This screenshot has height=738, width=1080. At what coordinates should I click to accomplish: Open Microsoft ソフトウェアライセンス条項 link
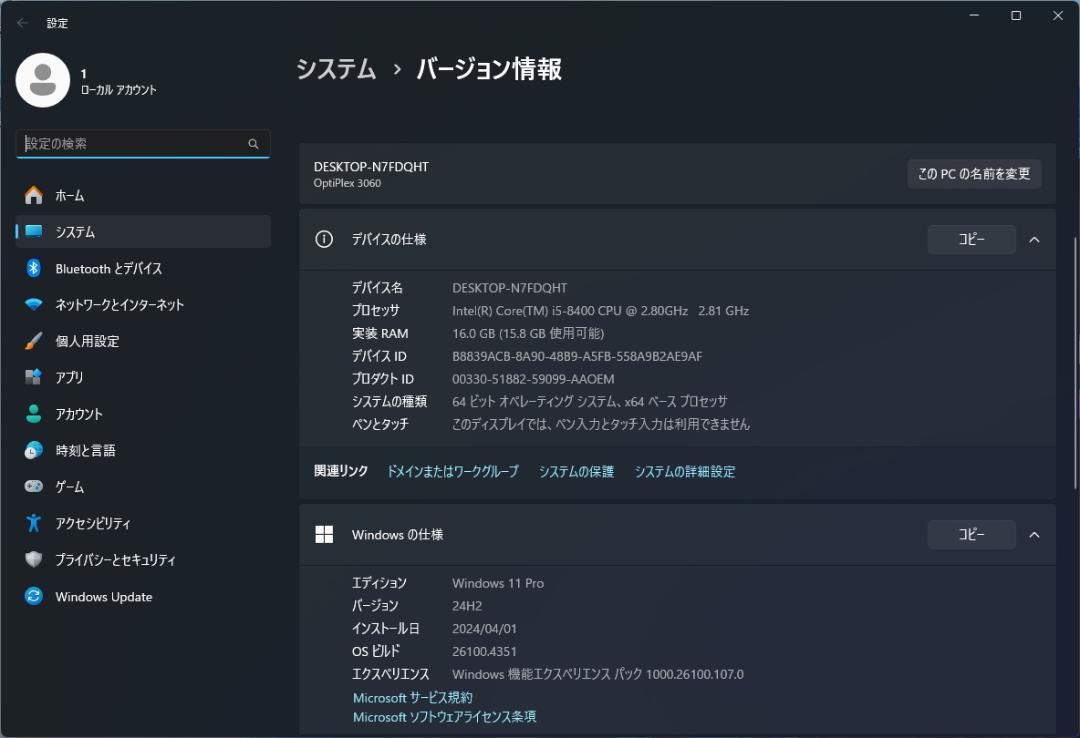point(444,717)
